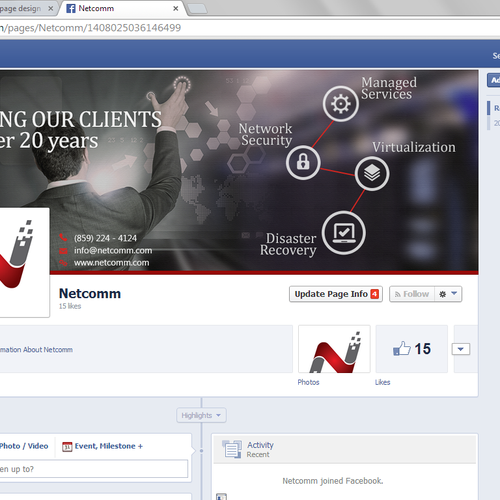Click the thumbs-up Likes tile showing 15
Screen dimensions: 500x500
pyautogui.click(x=412, y=349)
